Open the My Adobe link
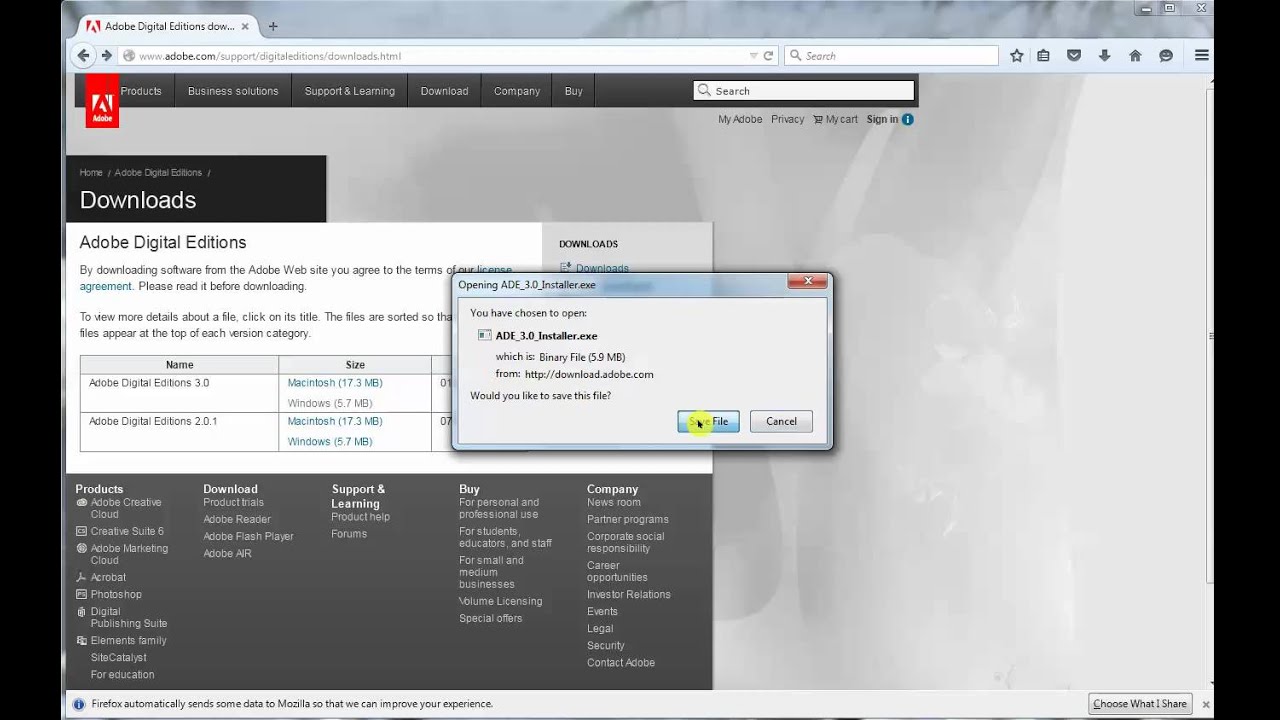Screen dimensions: 1280x720 point(740,119)
